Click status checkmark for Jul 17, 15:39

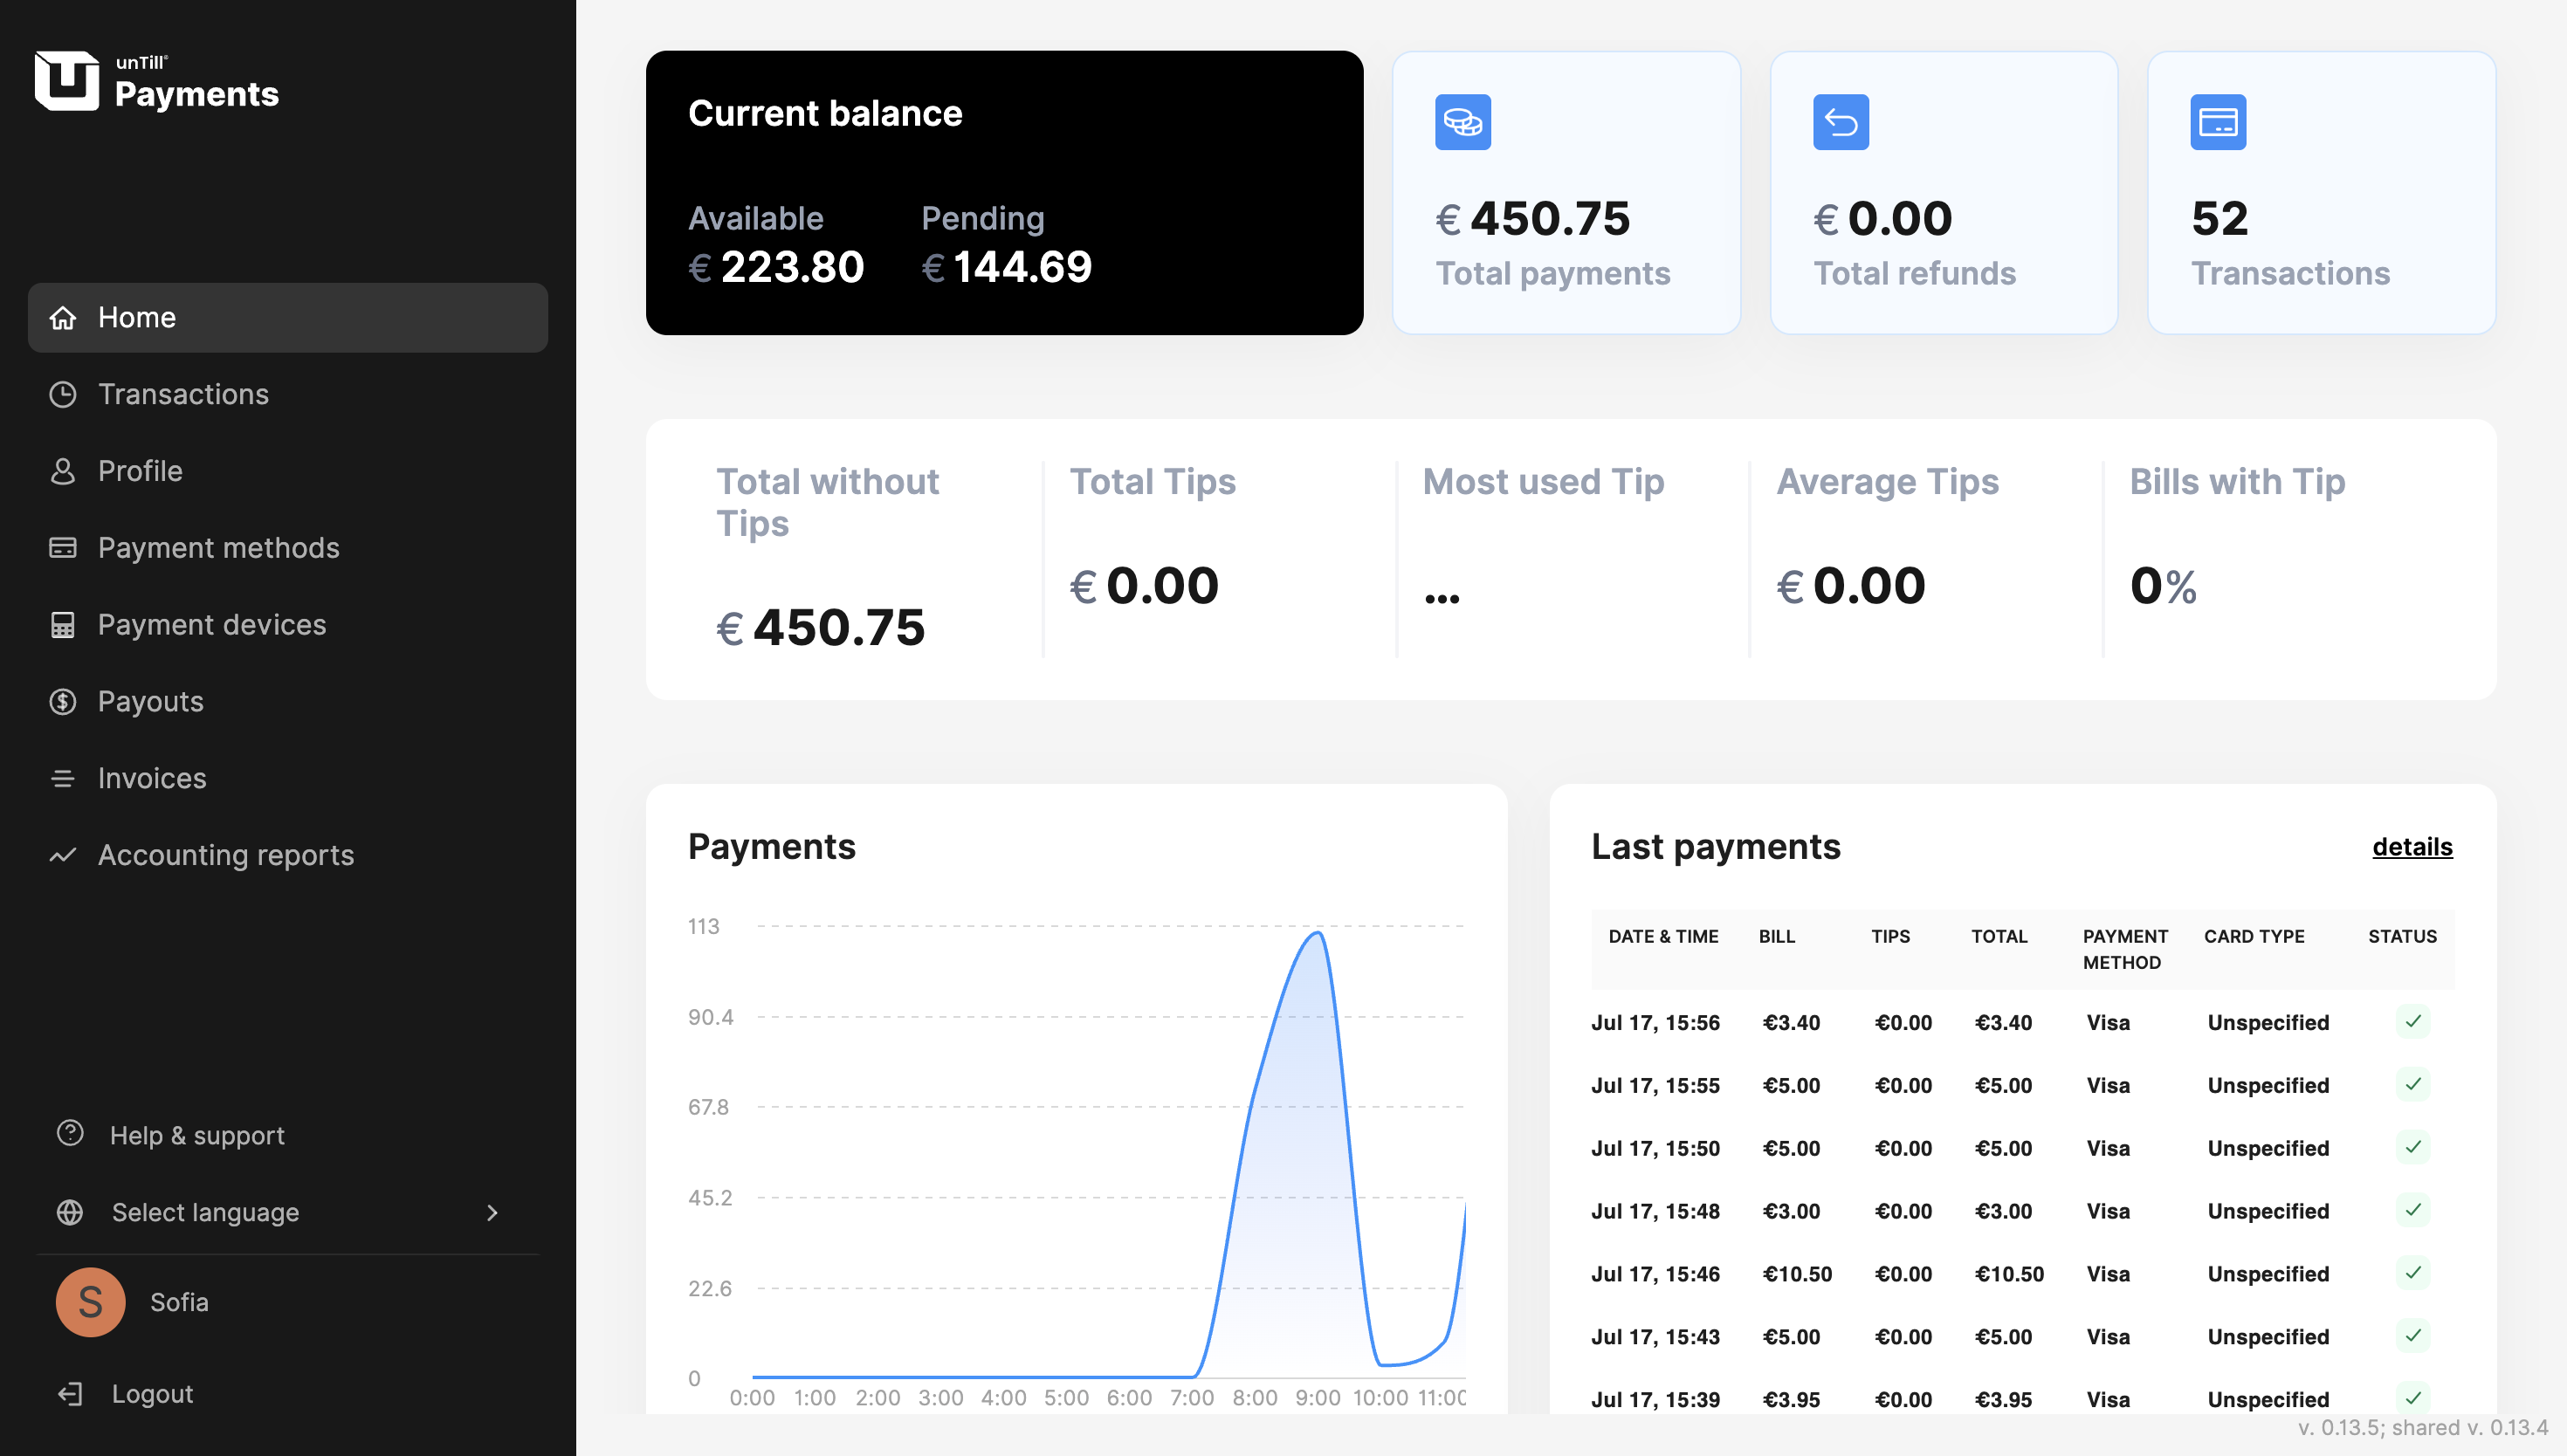coord(2412,1398)
